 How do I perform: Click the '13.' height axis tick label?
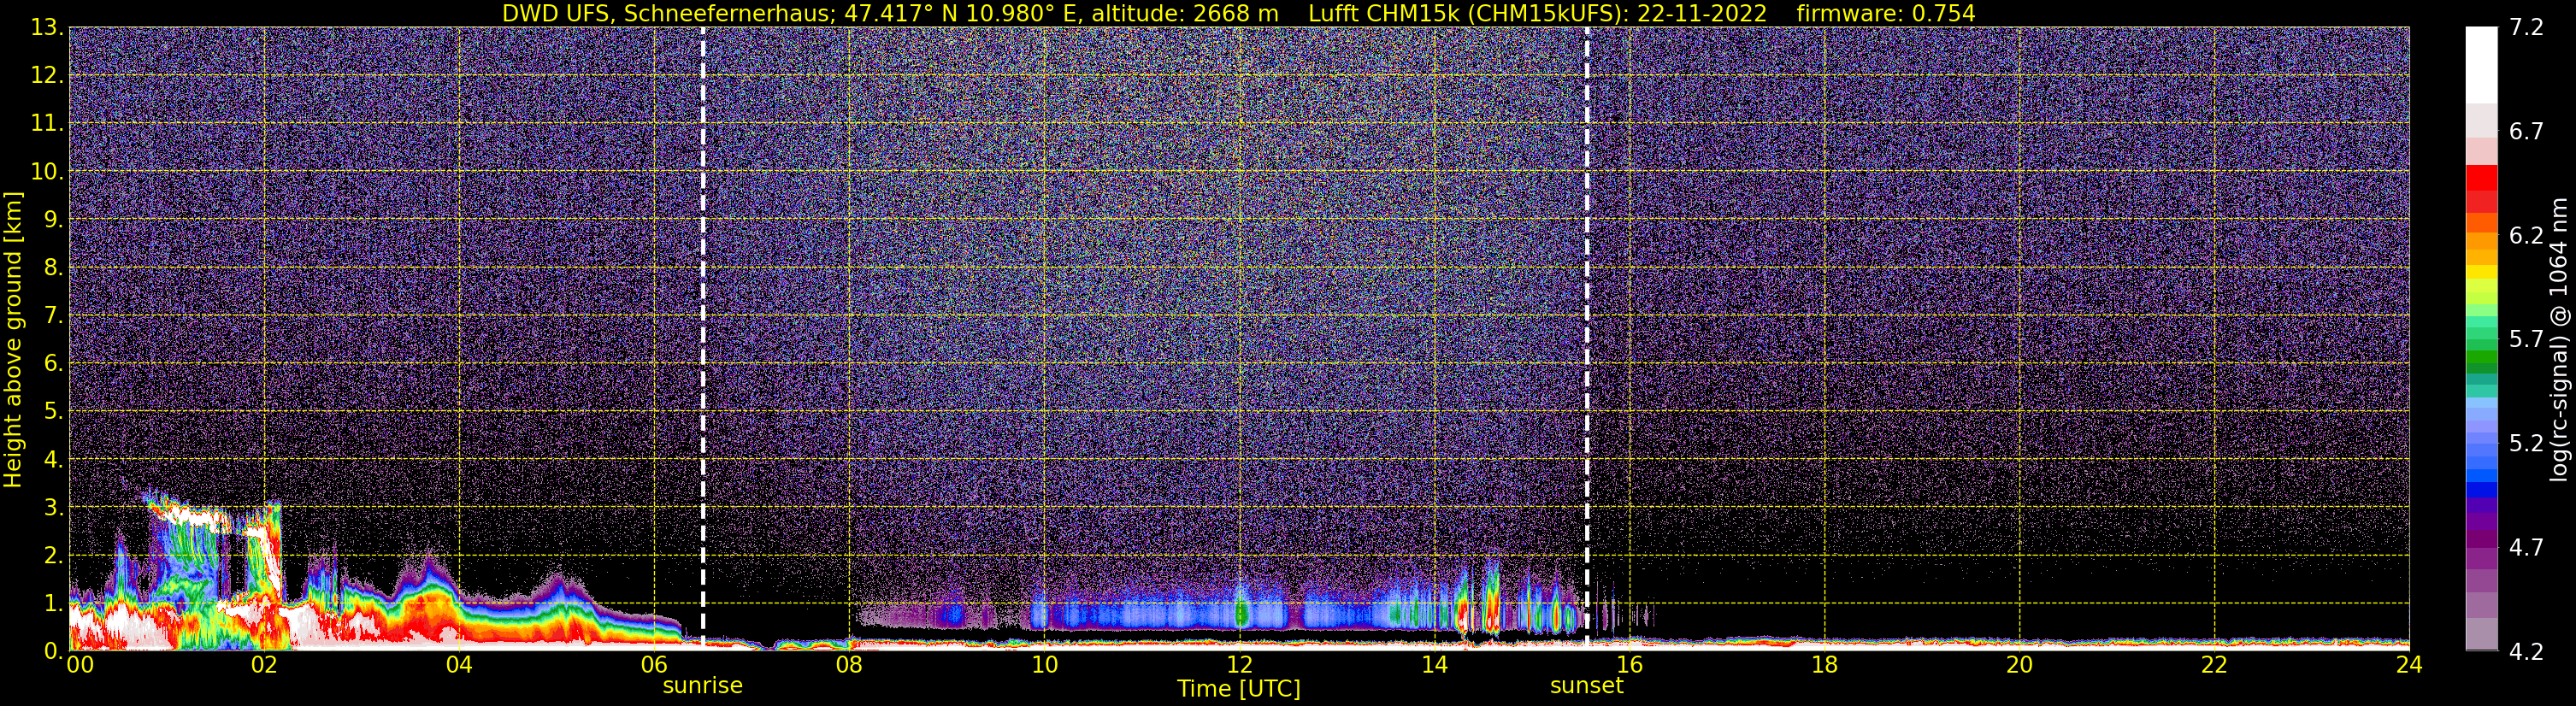(x=47, y=27)
